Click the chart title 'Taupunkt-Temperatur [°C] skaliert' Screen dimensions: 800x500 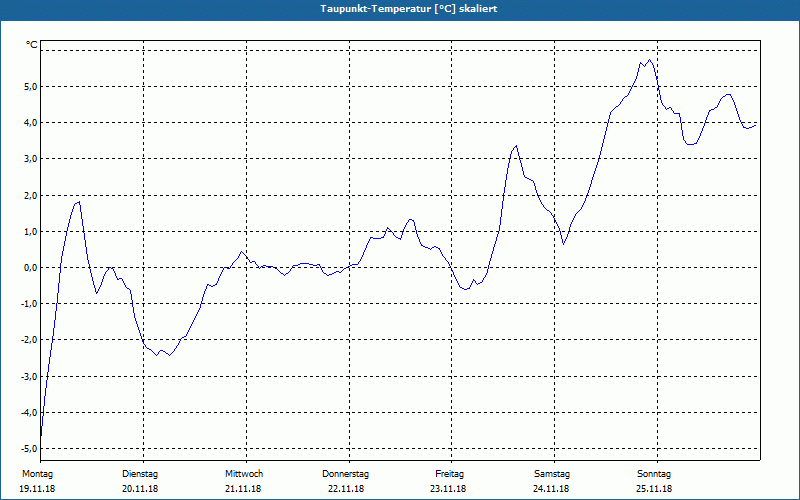(409, 9)
